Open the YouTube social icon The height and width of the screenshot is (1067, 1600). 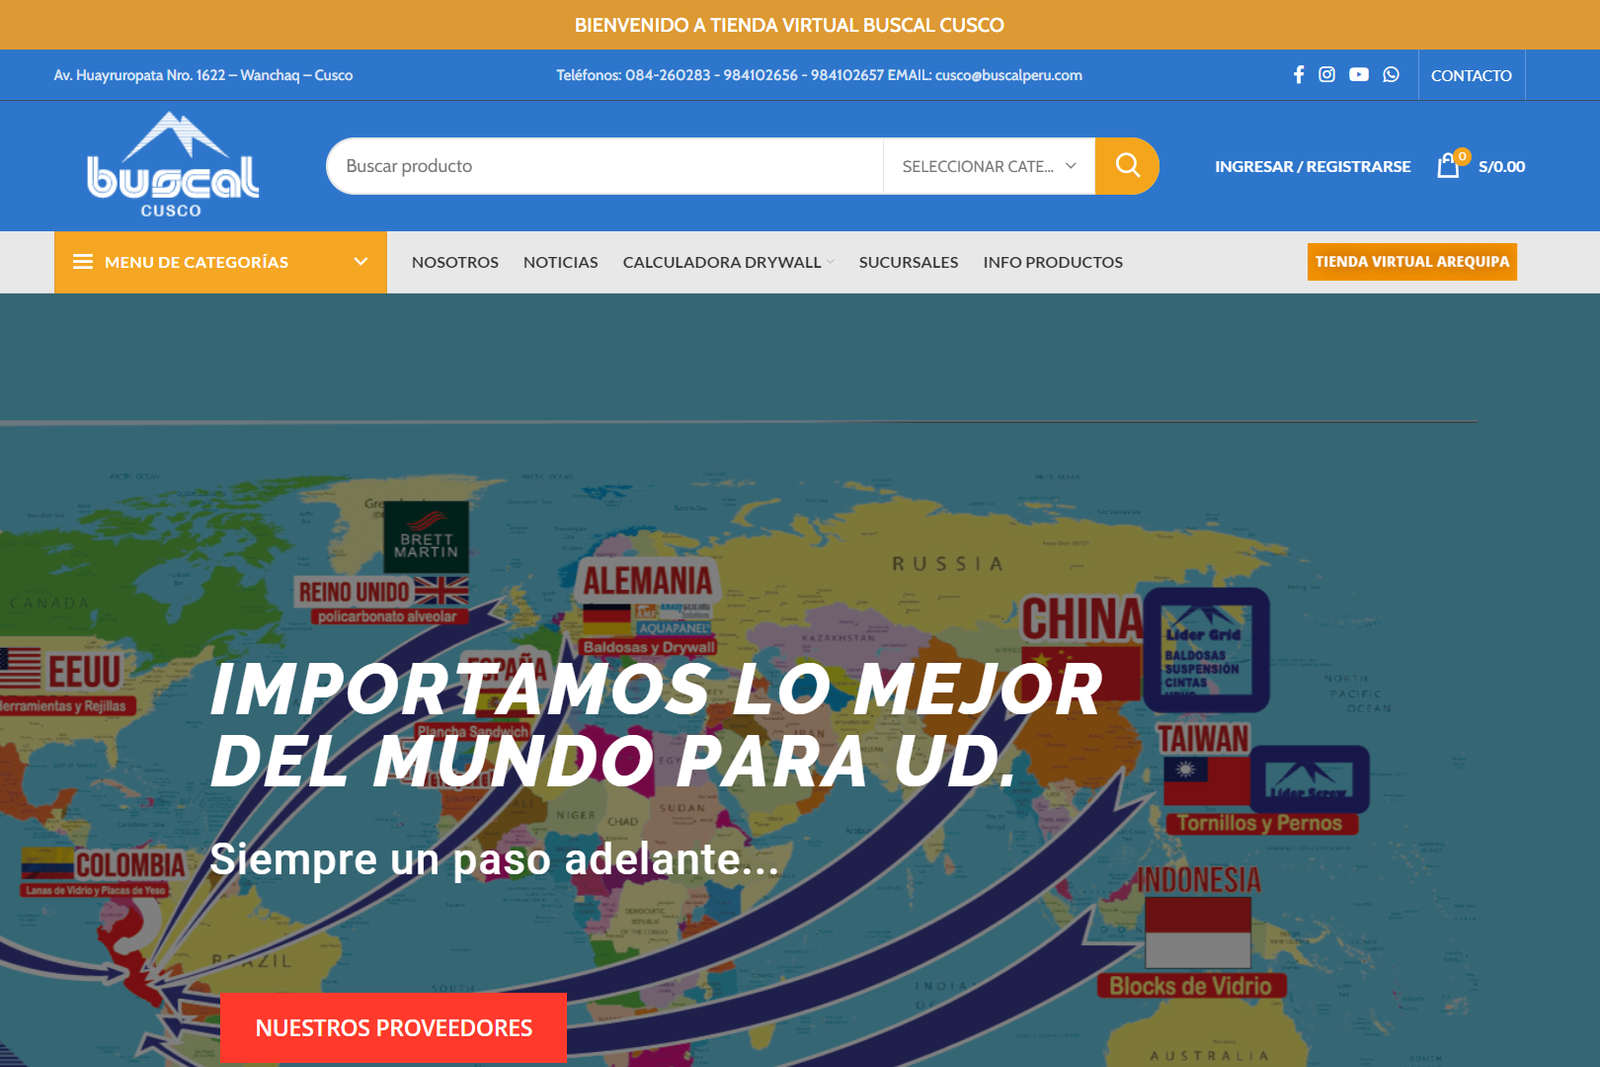pos(1358,75)
